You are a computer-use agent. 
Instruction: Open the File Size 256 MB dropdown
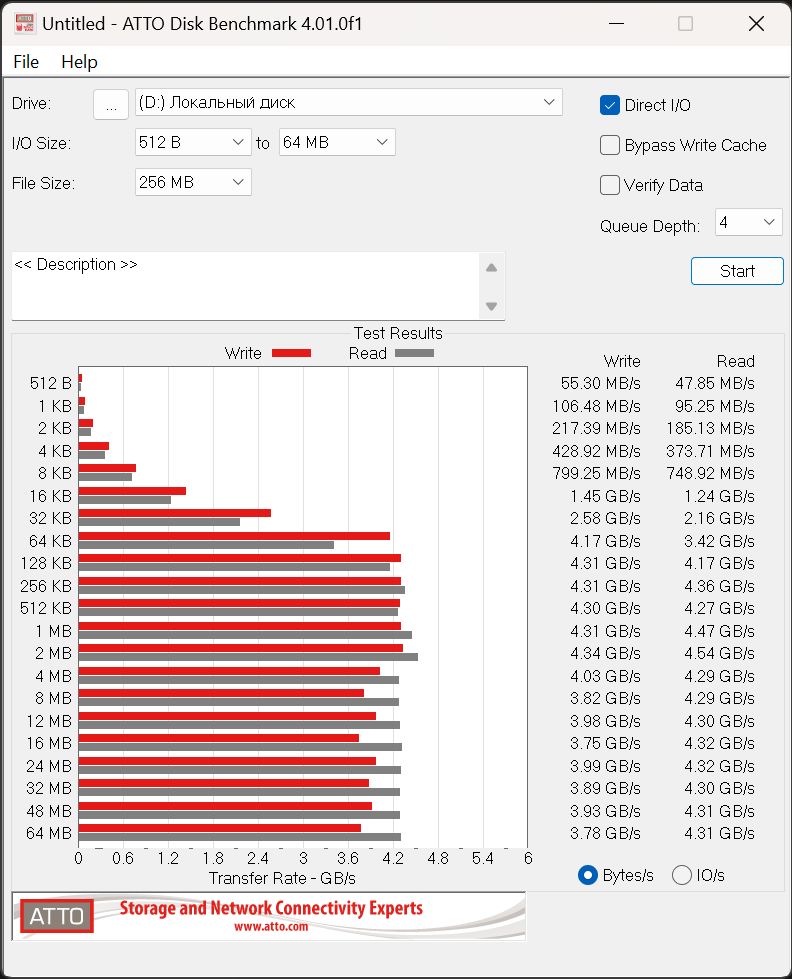point(193,182)
